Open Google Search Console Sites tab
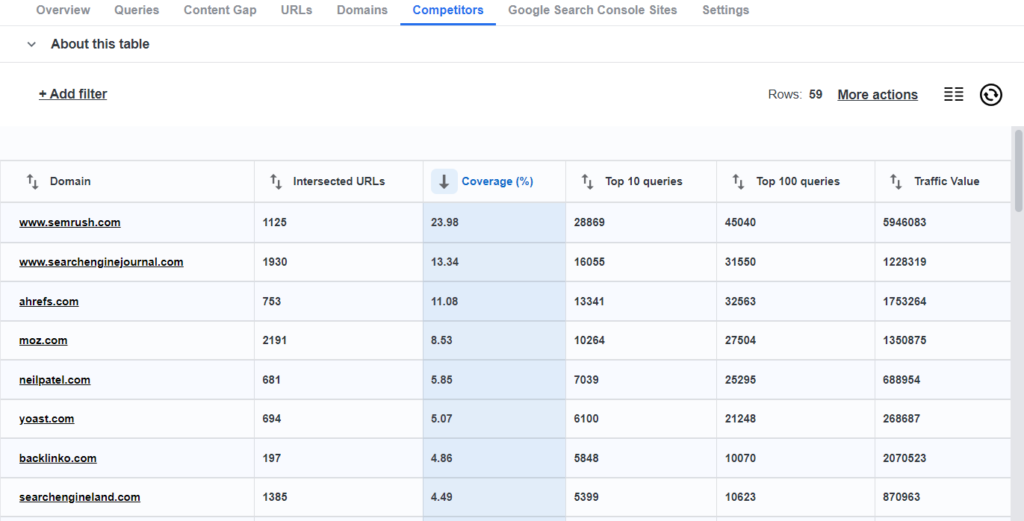Viewport: 1024px width, 521px height. (592, 10)
